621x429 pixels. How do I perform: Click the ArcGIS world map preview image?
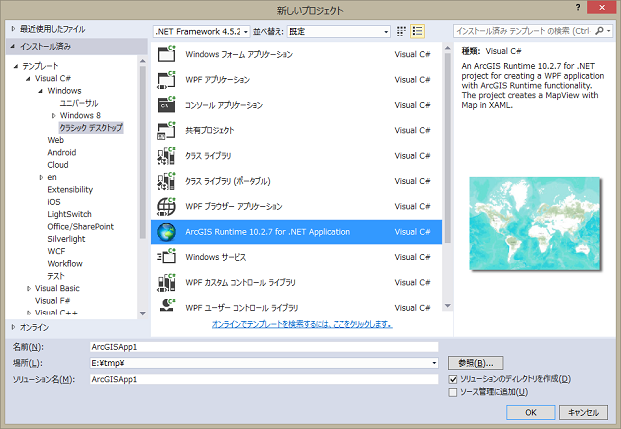click(535, 223)
